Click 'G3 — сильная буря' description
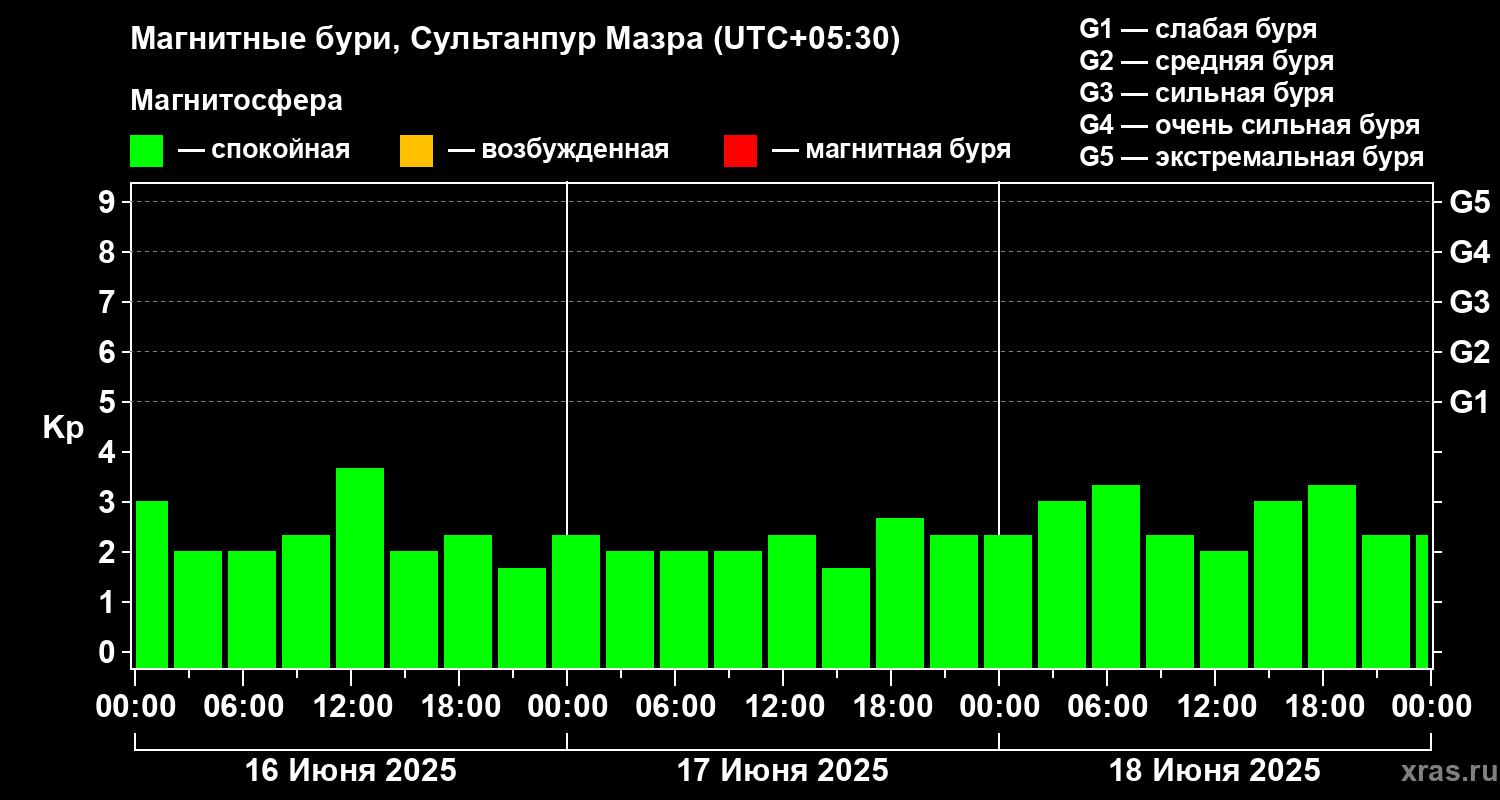Screen dimensions: 1500x800 pos(1206,93)
